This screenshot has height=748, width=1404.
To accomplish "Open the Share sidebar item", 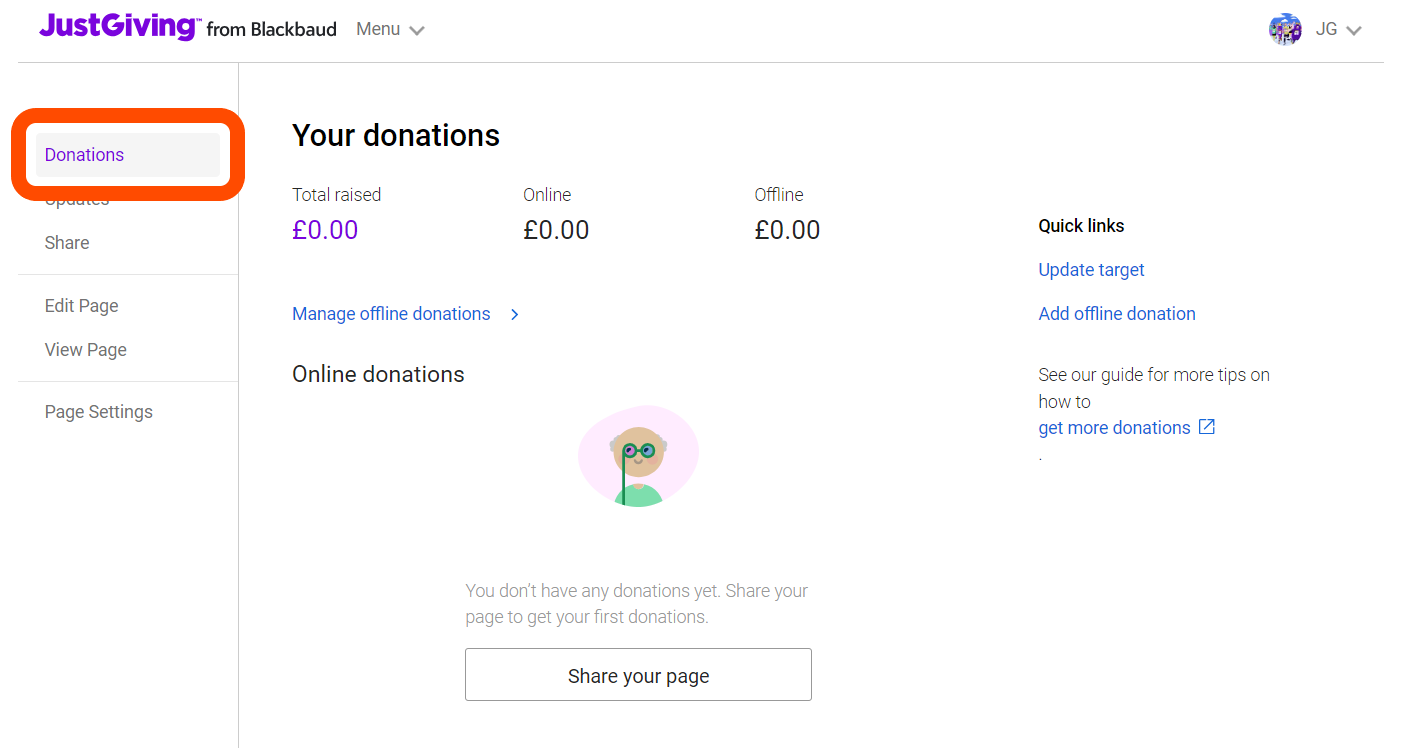I will coord(67,243).
